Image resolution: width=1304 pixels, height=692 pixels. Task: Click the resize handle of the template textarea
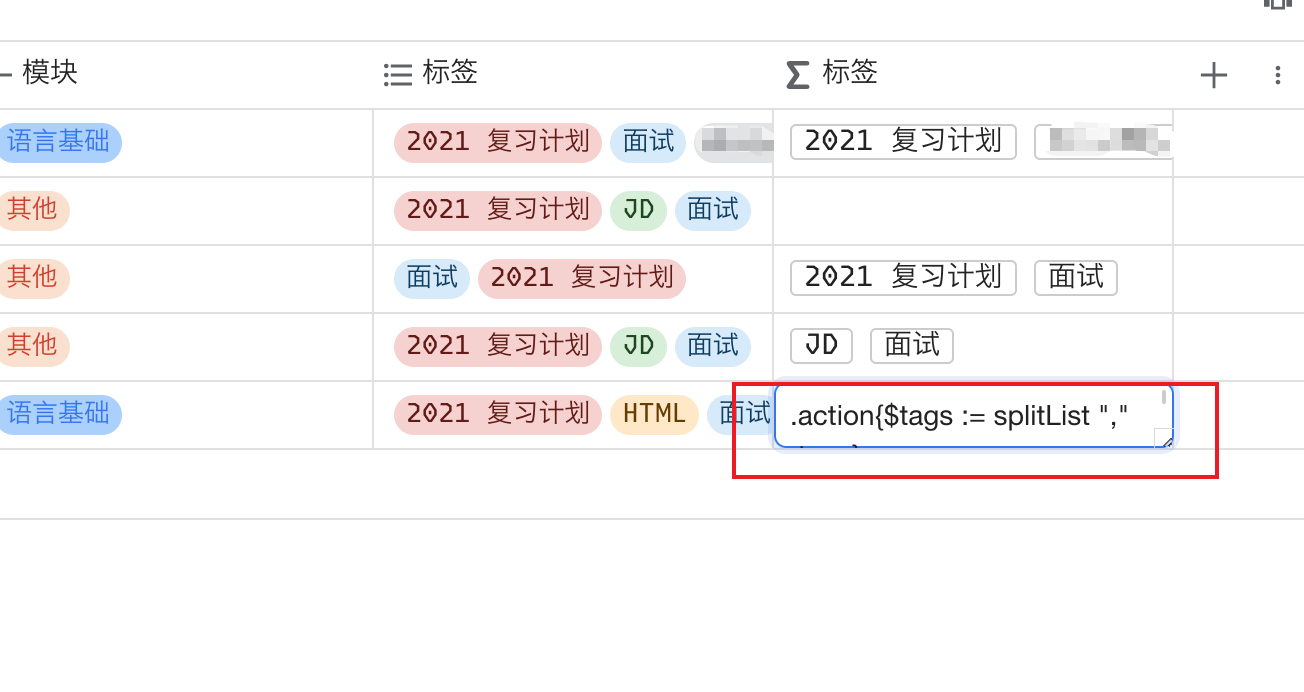pyautogui.click(x=1163, y=438)
